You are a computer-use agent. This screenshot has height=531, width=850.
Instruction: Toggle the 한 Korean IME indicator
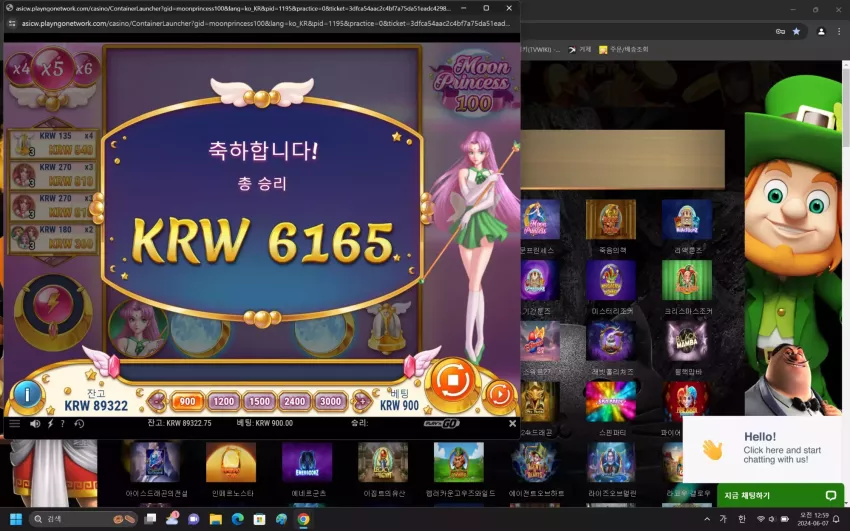pos(742,519)
